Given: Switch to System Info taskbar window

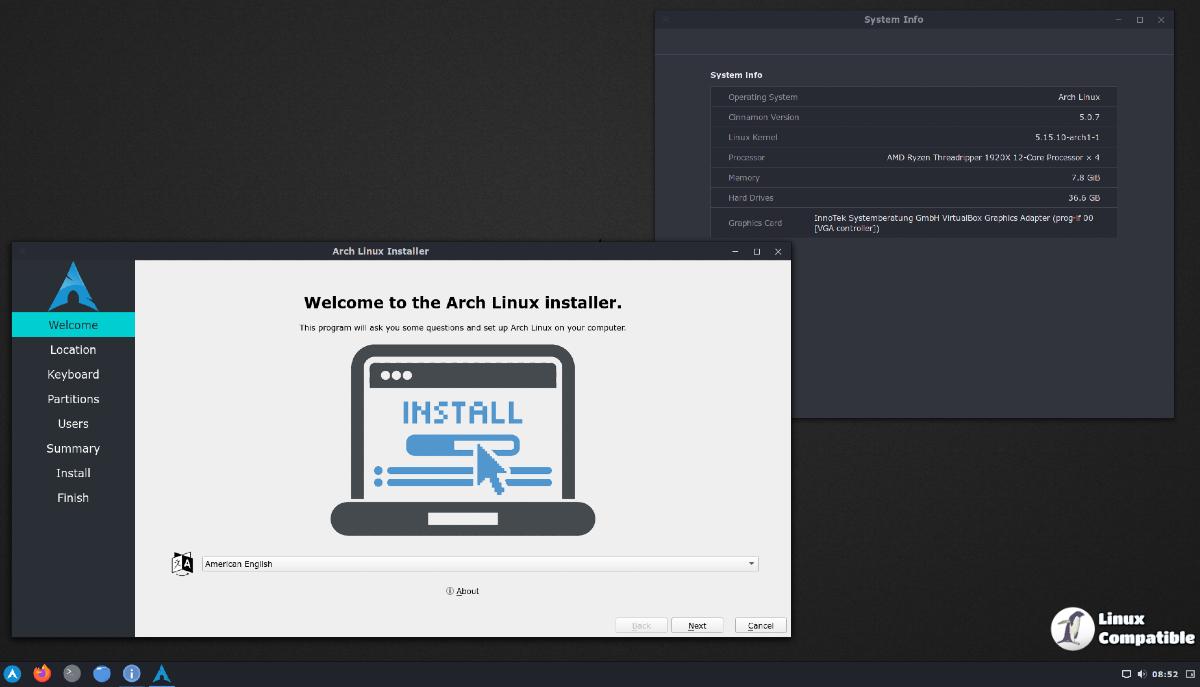Looking at the screenshot, I should 131,674.
